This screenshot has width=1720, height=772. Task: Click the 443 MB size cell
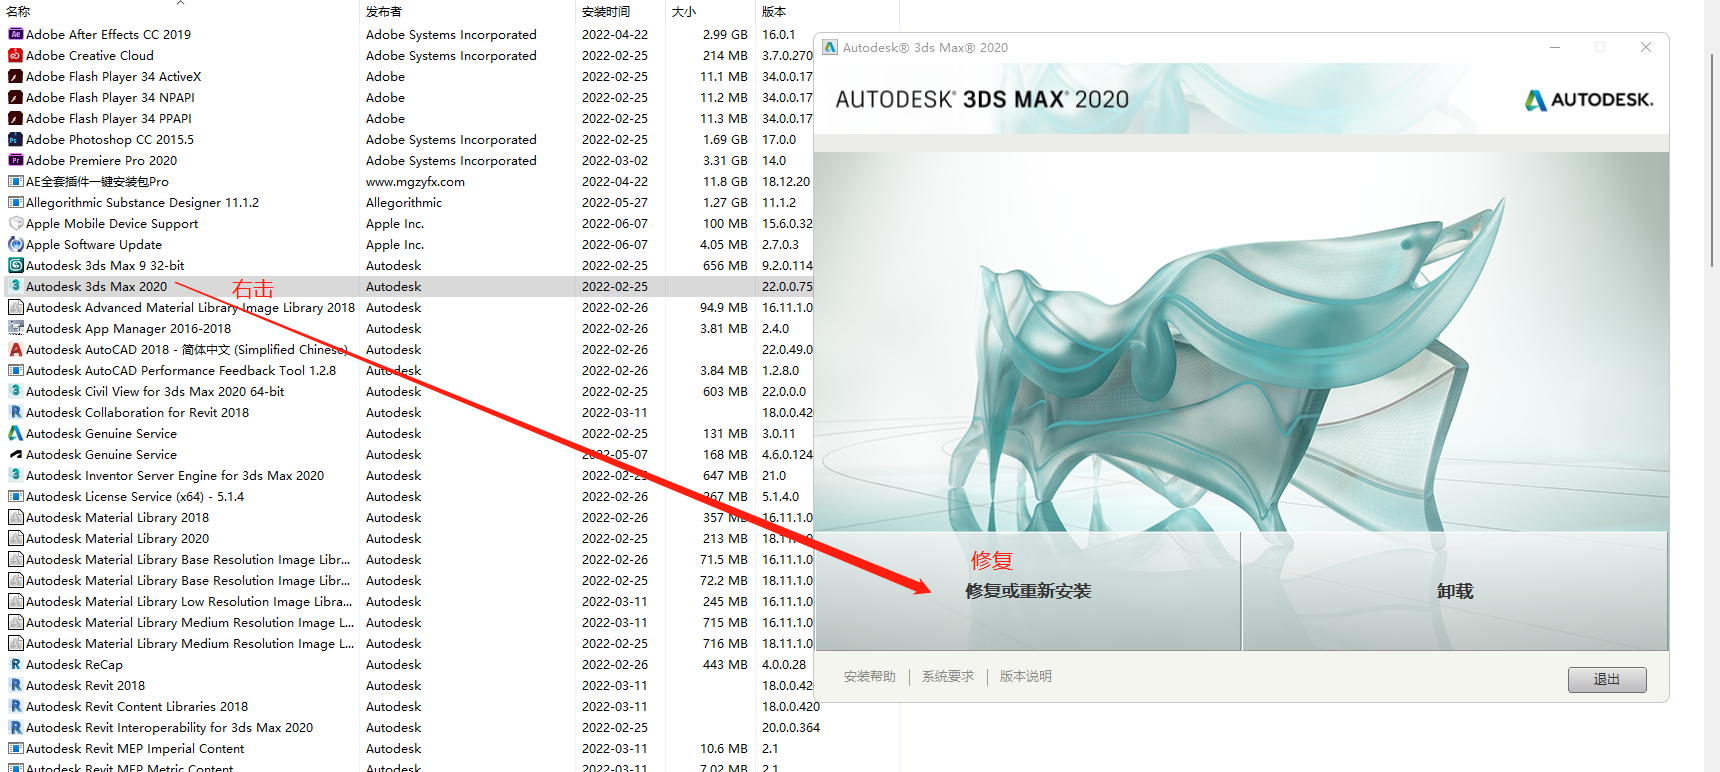[725, 664]
